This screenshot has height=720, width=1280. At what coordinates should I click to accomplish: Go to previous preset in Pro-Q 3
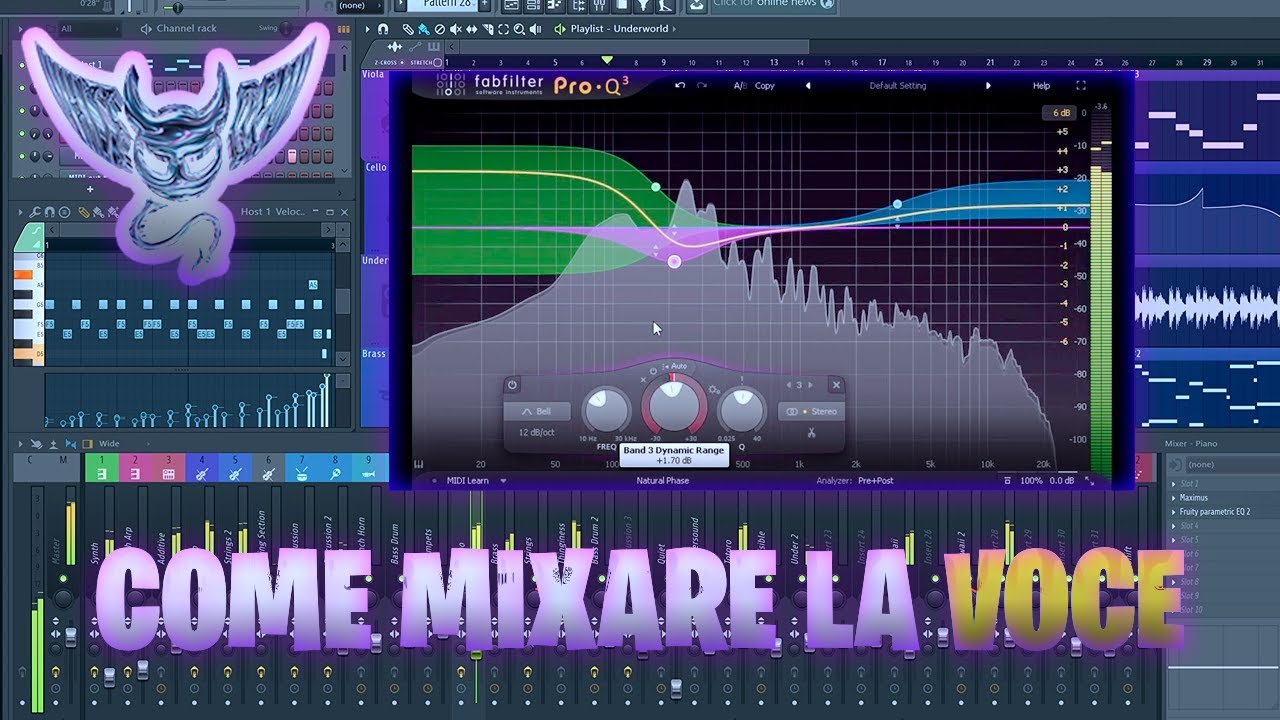coord(808,86)
